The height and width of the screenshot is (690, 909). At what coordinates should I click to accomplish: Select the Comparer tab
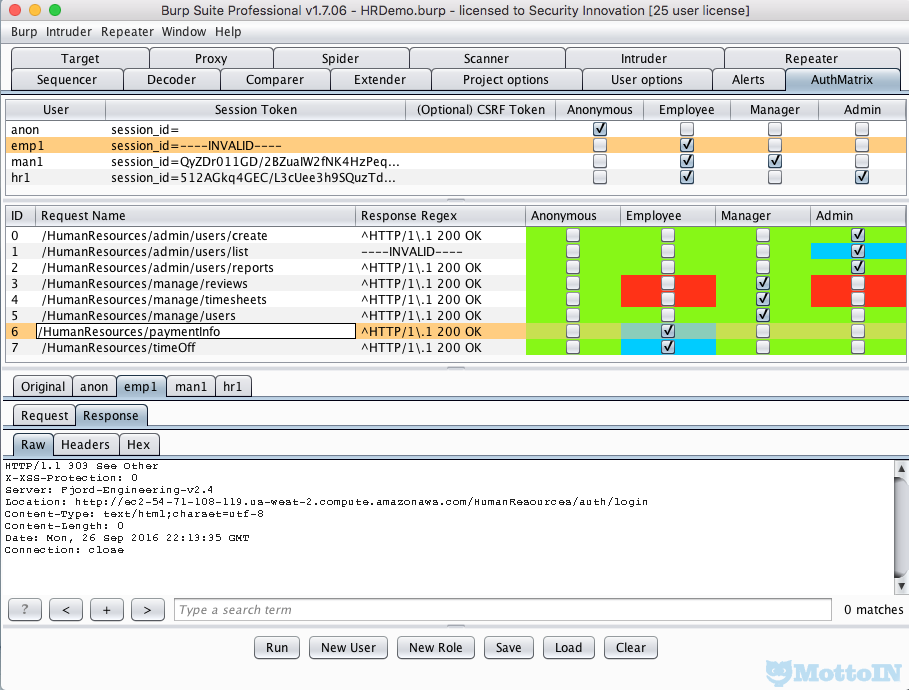(275, 79)
